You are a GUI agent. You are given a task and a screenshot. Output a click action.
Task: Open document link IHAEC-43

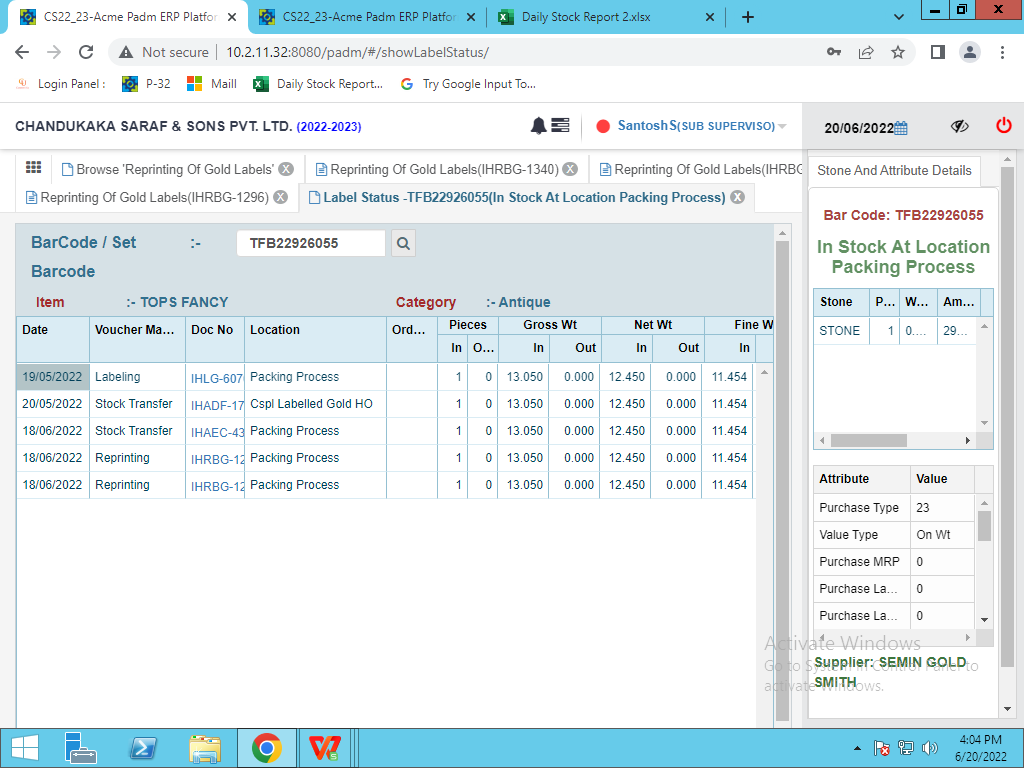coord(216,432)
